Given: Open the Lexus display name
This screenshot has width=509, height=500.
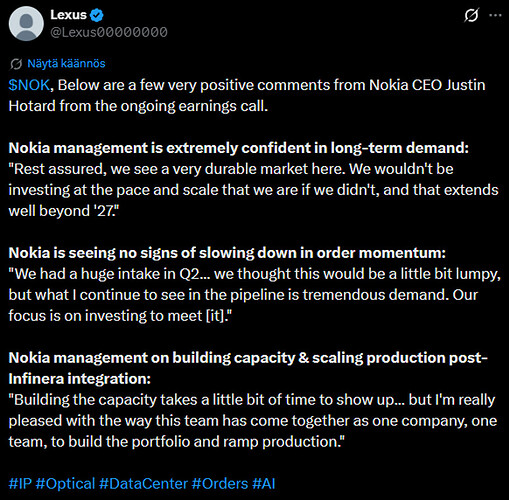Looking at the screenshot, I should pos(68,15).
